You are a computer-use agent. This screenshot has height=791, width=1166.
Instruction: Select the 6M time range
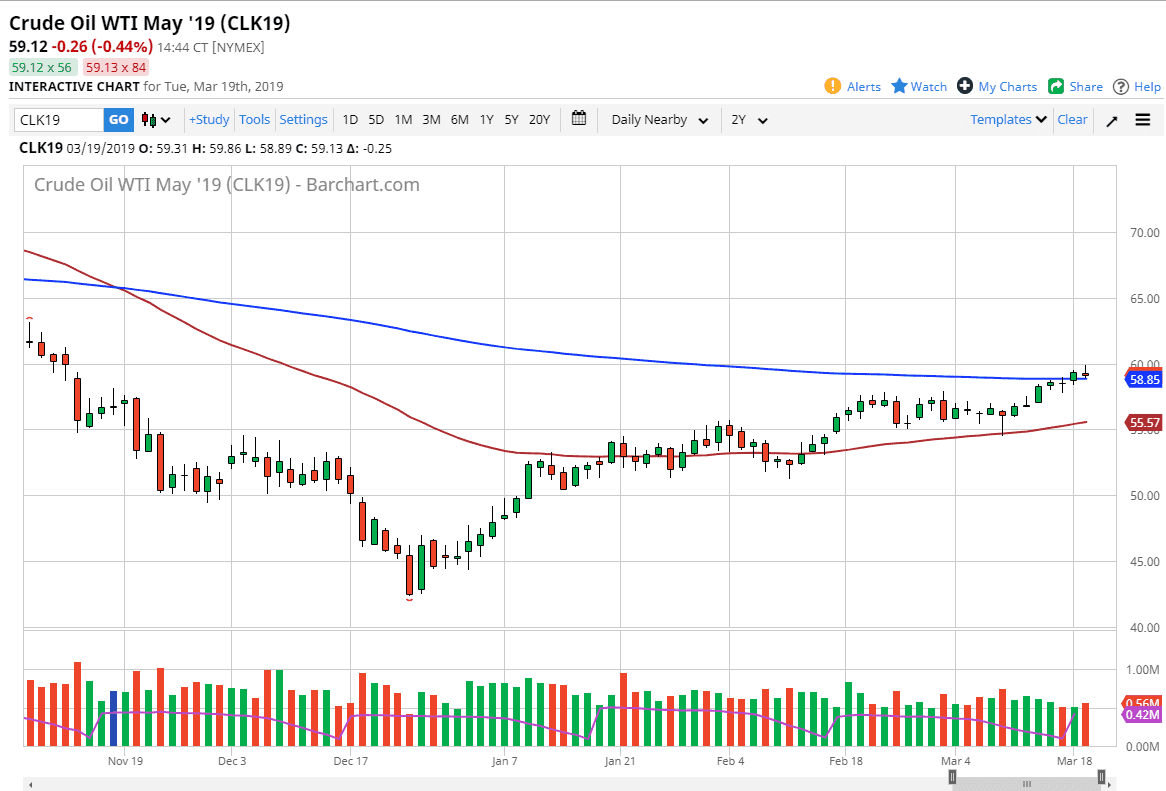[x=459, y=119]
